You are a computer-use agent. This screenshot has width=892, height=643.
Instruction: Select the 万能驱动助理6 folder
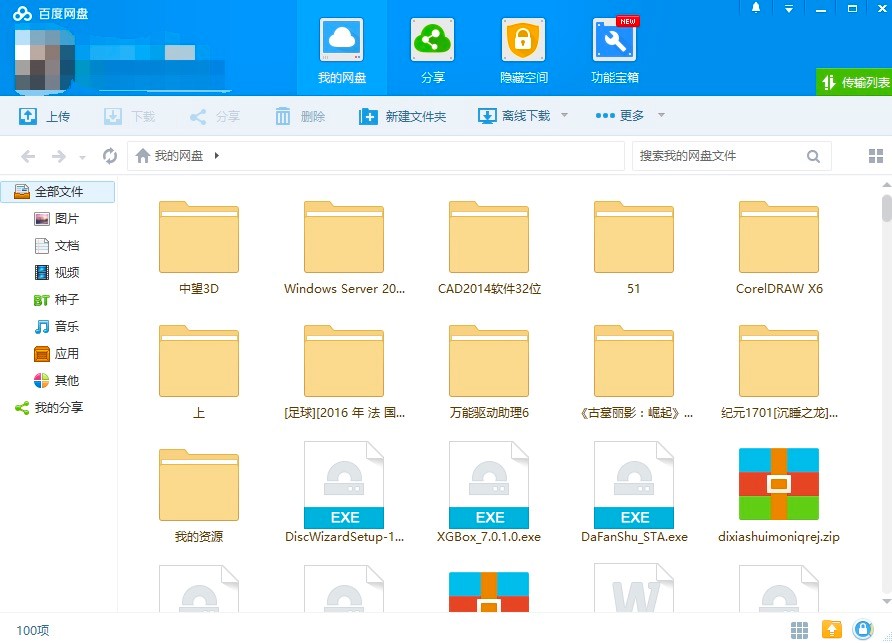[x=489, y=372]
